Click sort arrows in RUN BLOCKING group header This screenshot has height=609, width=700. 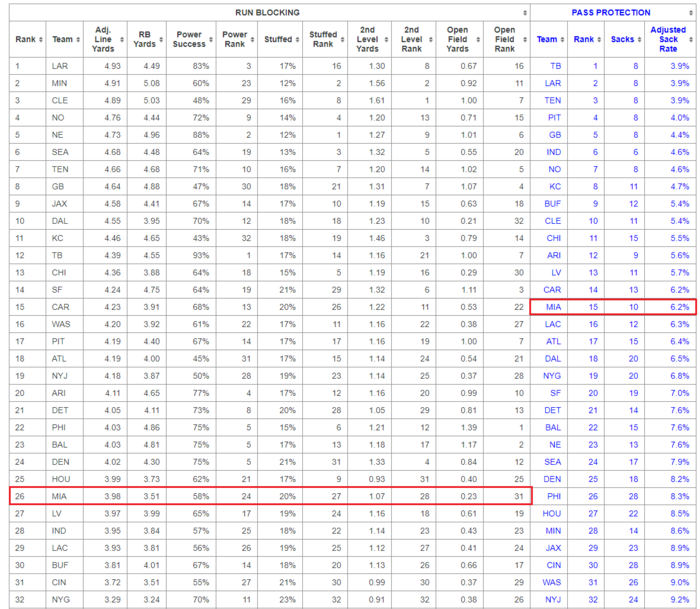pyautogui.click(x=525, y=13)
